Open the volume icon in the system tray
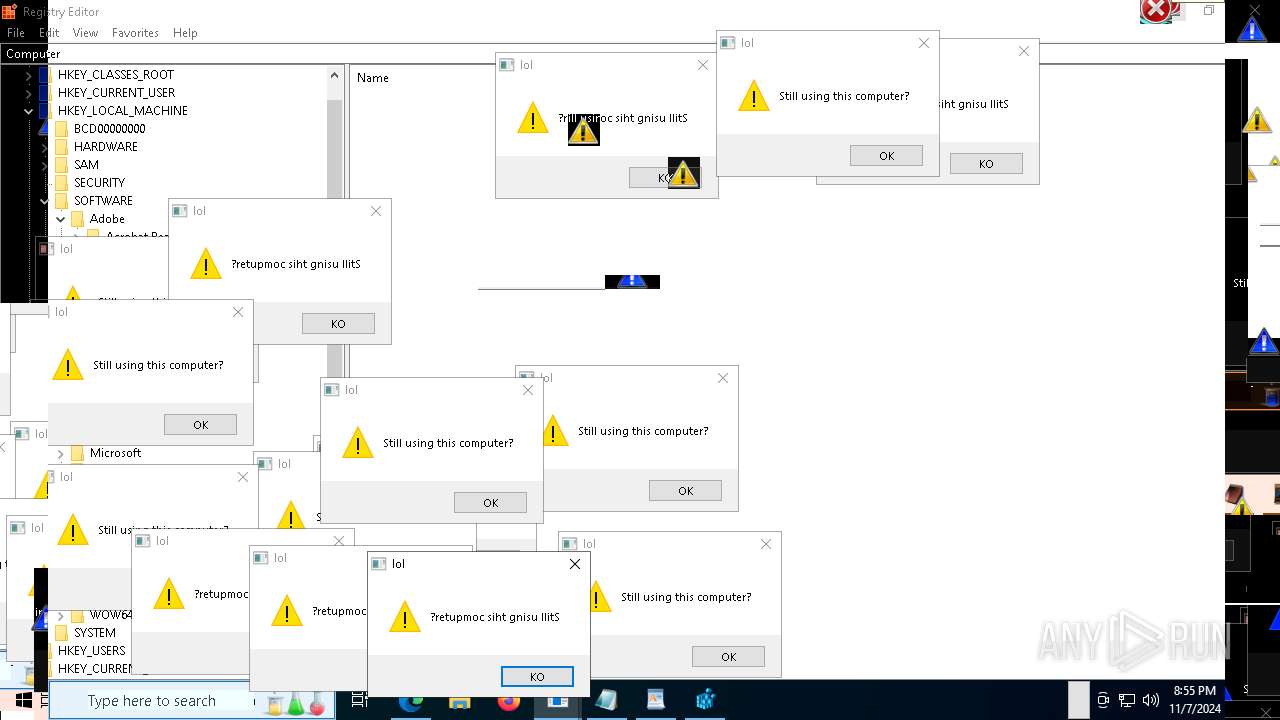1280x720 pixels. click(1150, 701)
